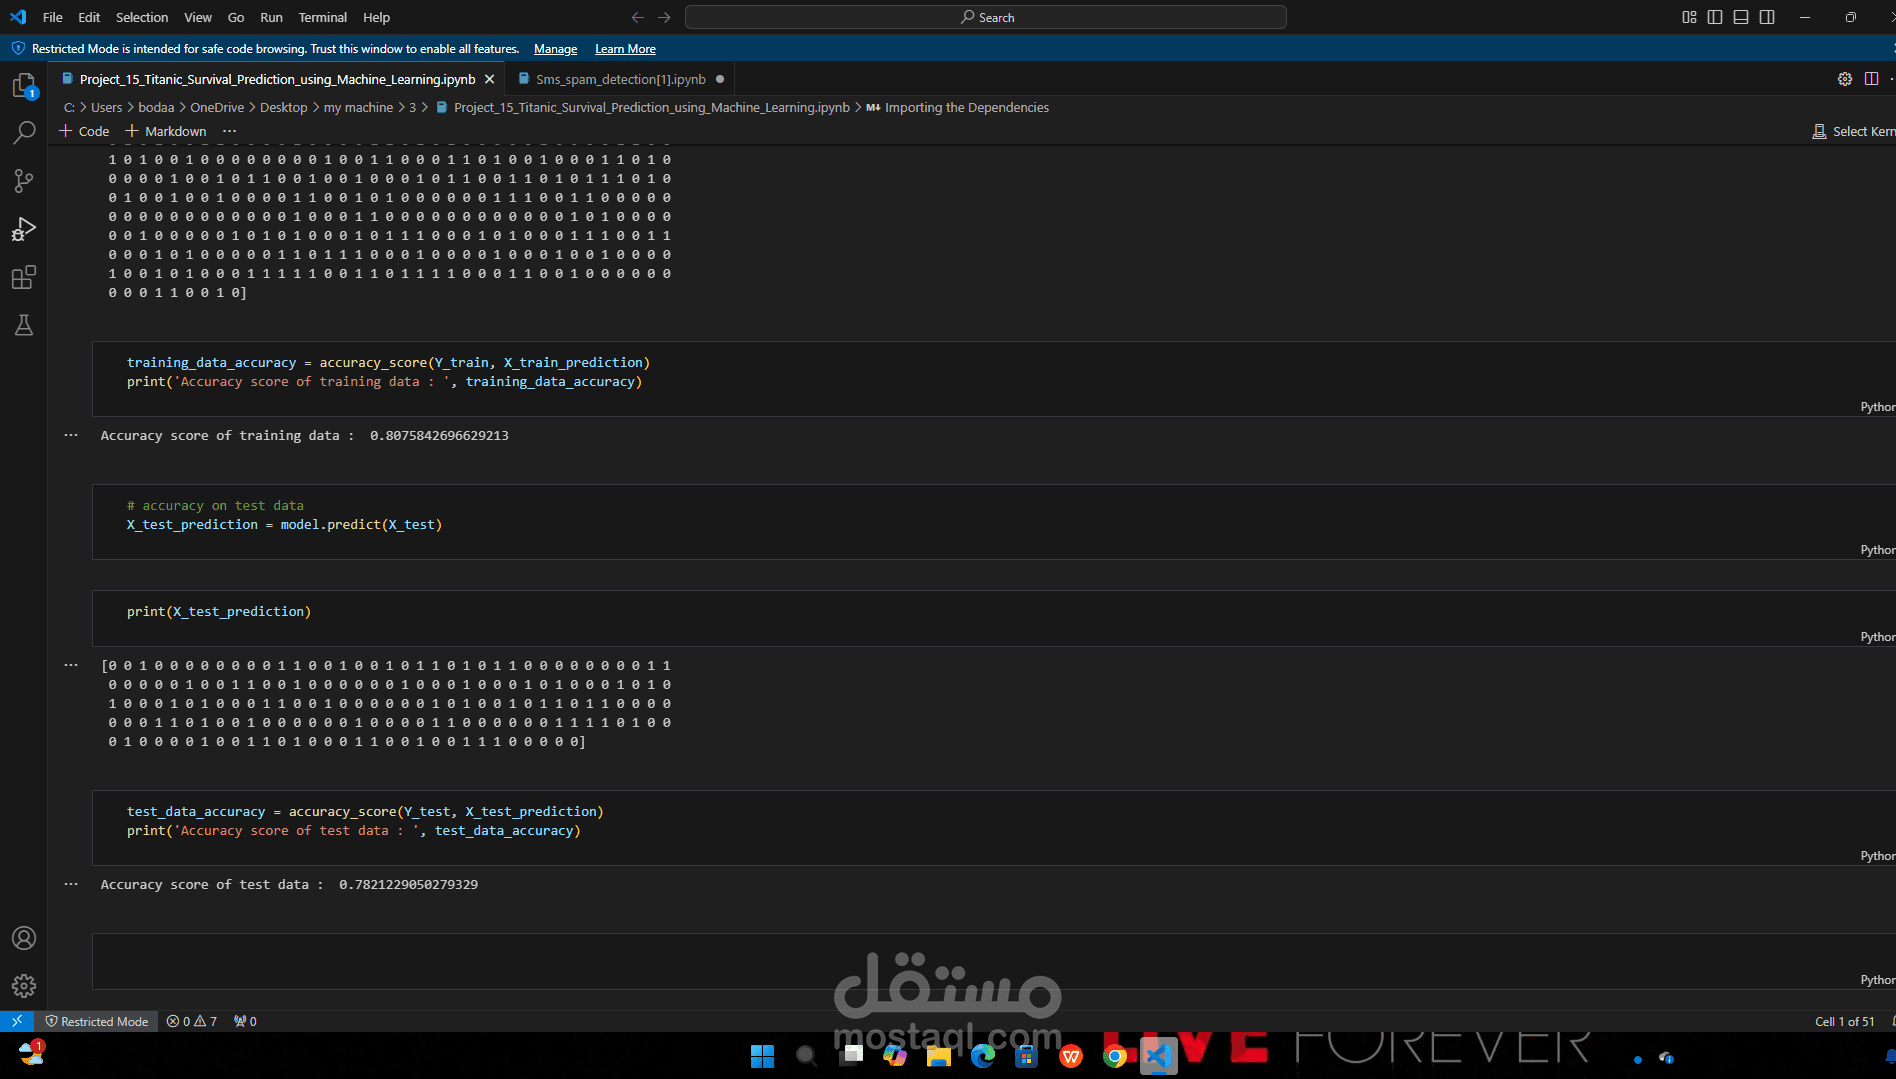Open the Extensions view
The width and height of the screenshot is (1896, 1079).
24,277
